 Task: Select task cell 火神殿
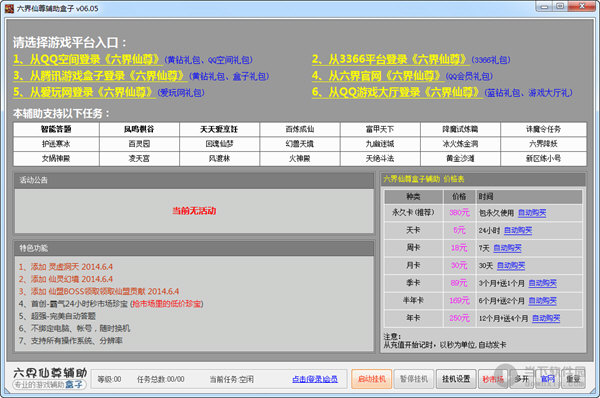point(300,158)
